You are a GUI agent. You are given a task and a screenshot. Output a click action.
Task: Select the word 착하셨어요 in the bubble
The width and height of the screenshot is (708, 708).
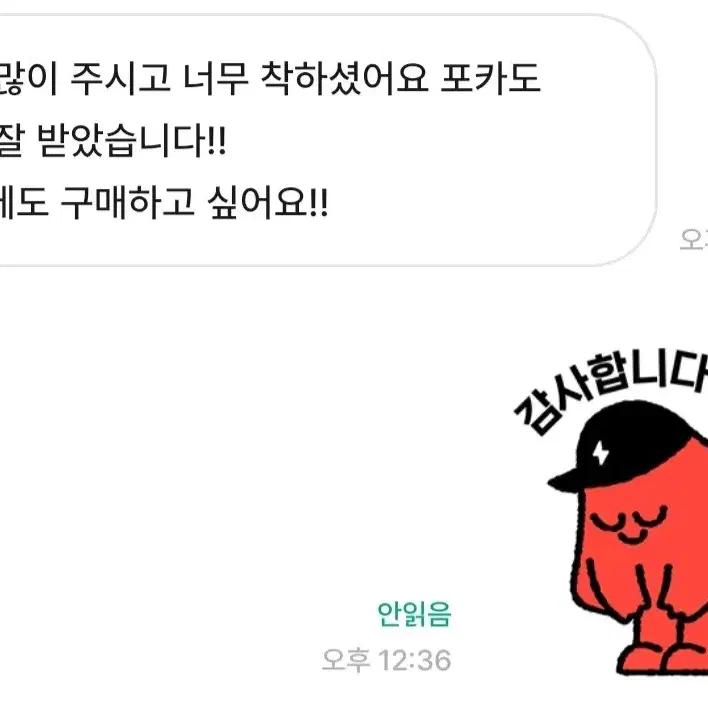pos(345,79)
